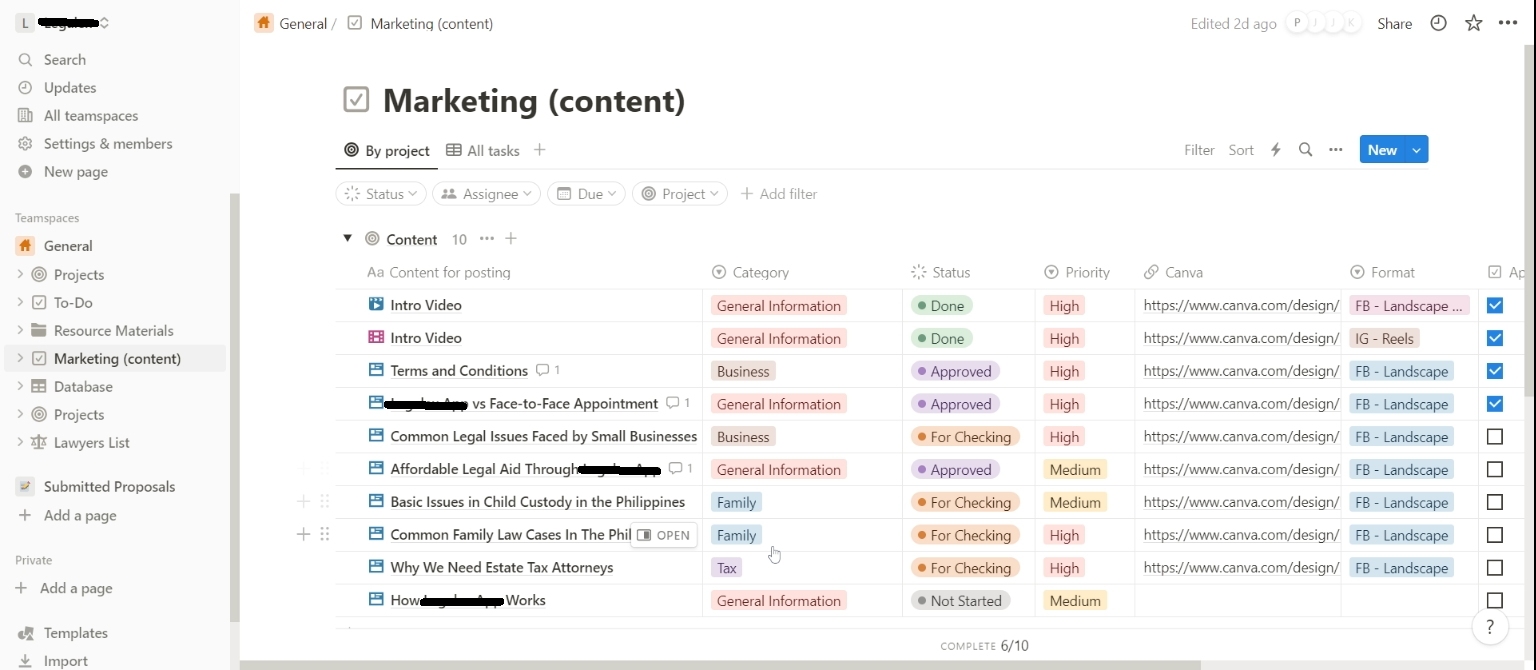Open page history clock icon
This screenshot has height=670, width=1536.
[1438, 23]
